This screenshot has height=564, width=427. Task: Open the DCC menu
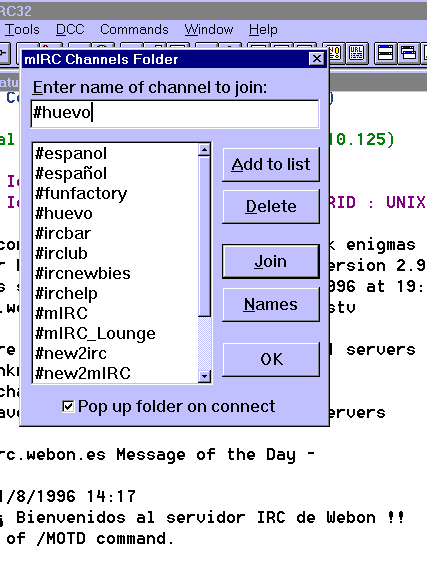tap(70, 29)
